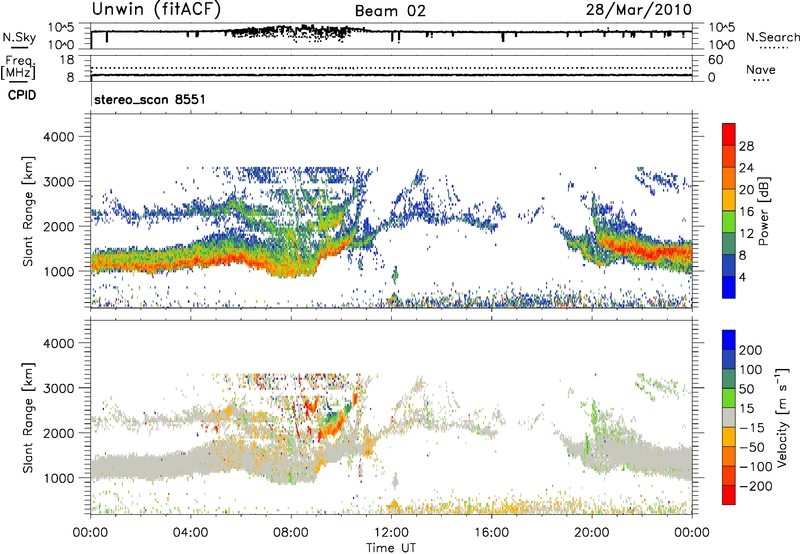Image resolution: width=800 pixels, height=554 pixels.
Task: Click the "50" tick on Velocity colorbar
Action: click(746, 389)
